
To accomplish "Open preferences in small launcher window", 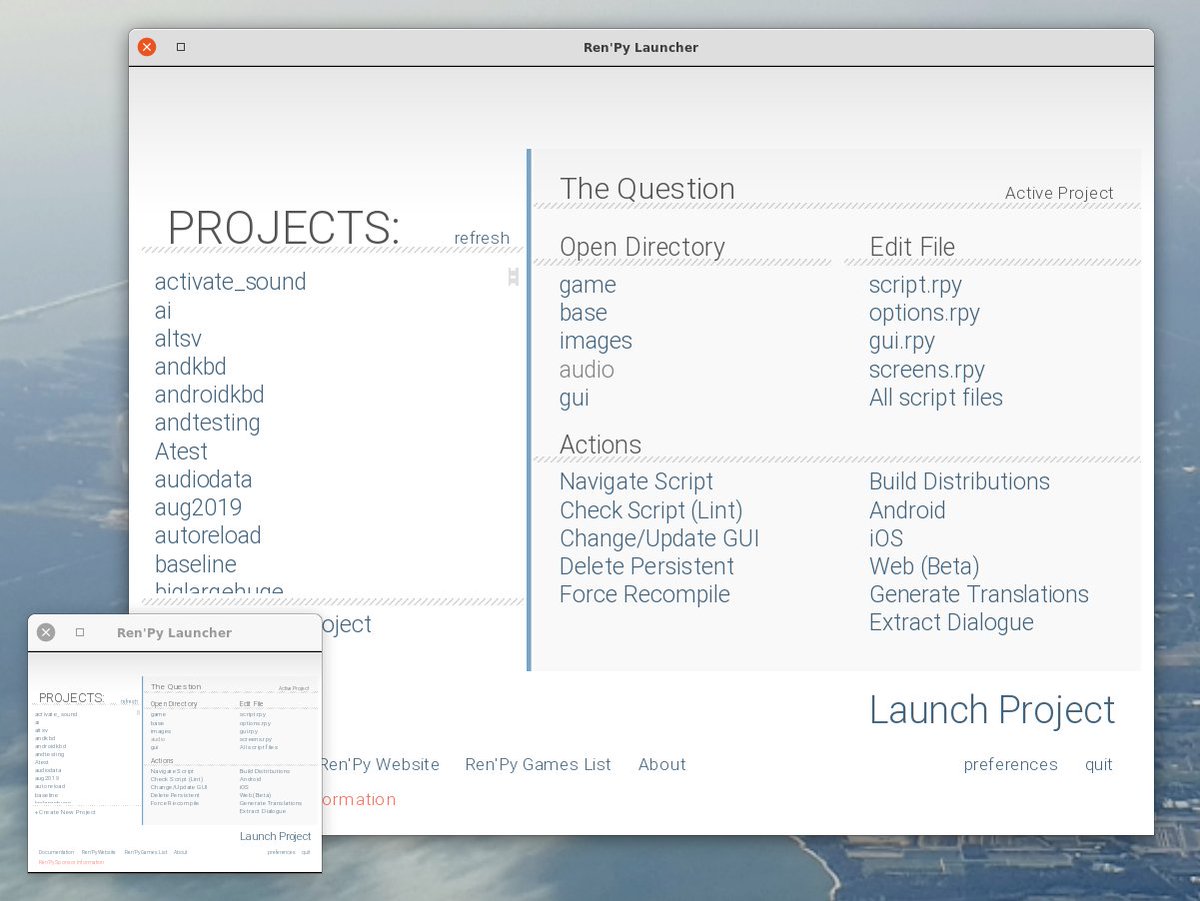I will click(281, 852).
